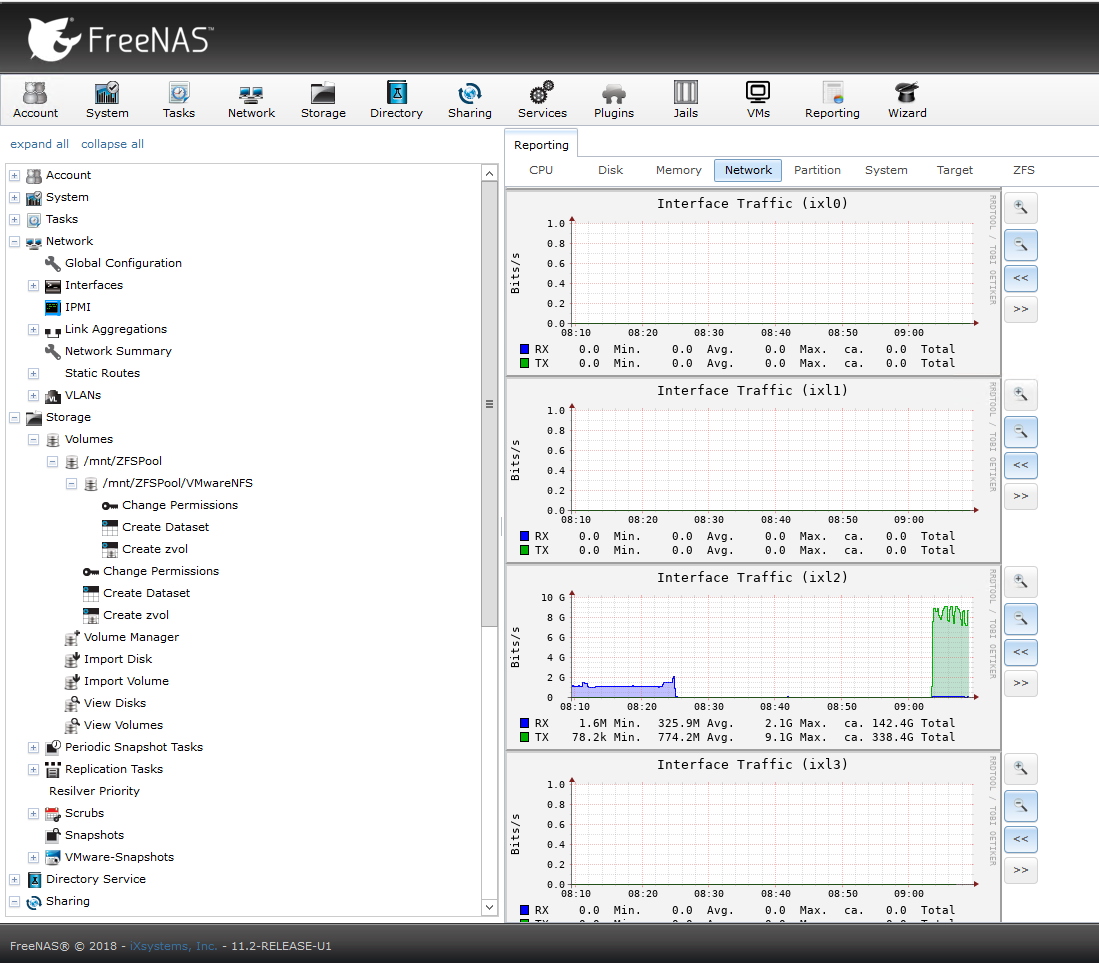
Task: Click the collapse all link
Action: coord(112,144)
